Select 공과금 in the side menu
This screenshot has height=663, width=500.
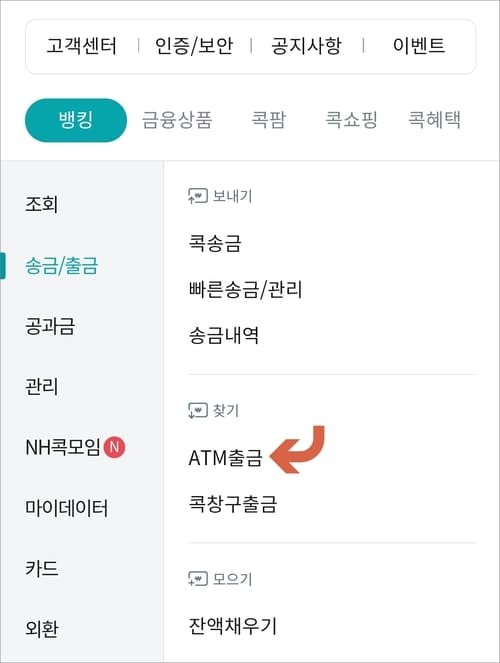50,326
